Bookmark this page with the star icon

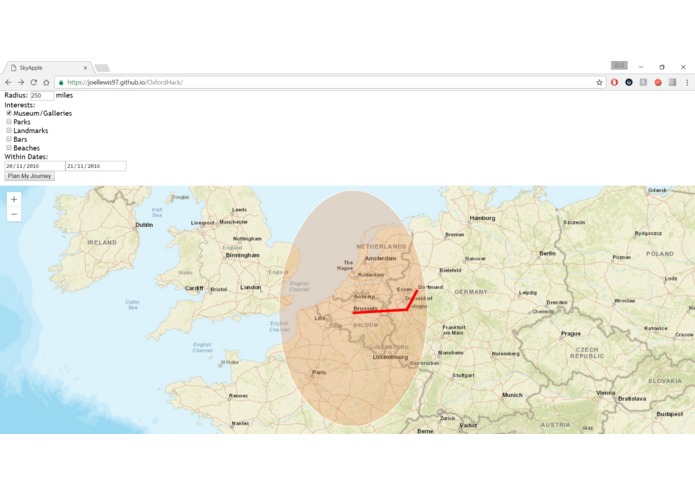pos(599,82)
